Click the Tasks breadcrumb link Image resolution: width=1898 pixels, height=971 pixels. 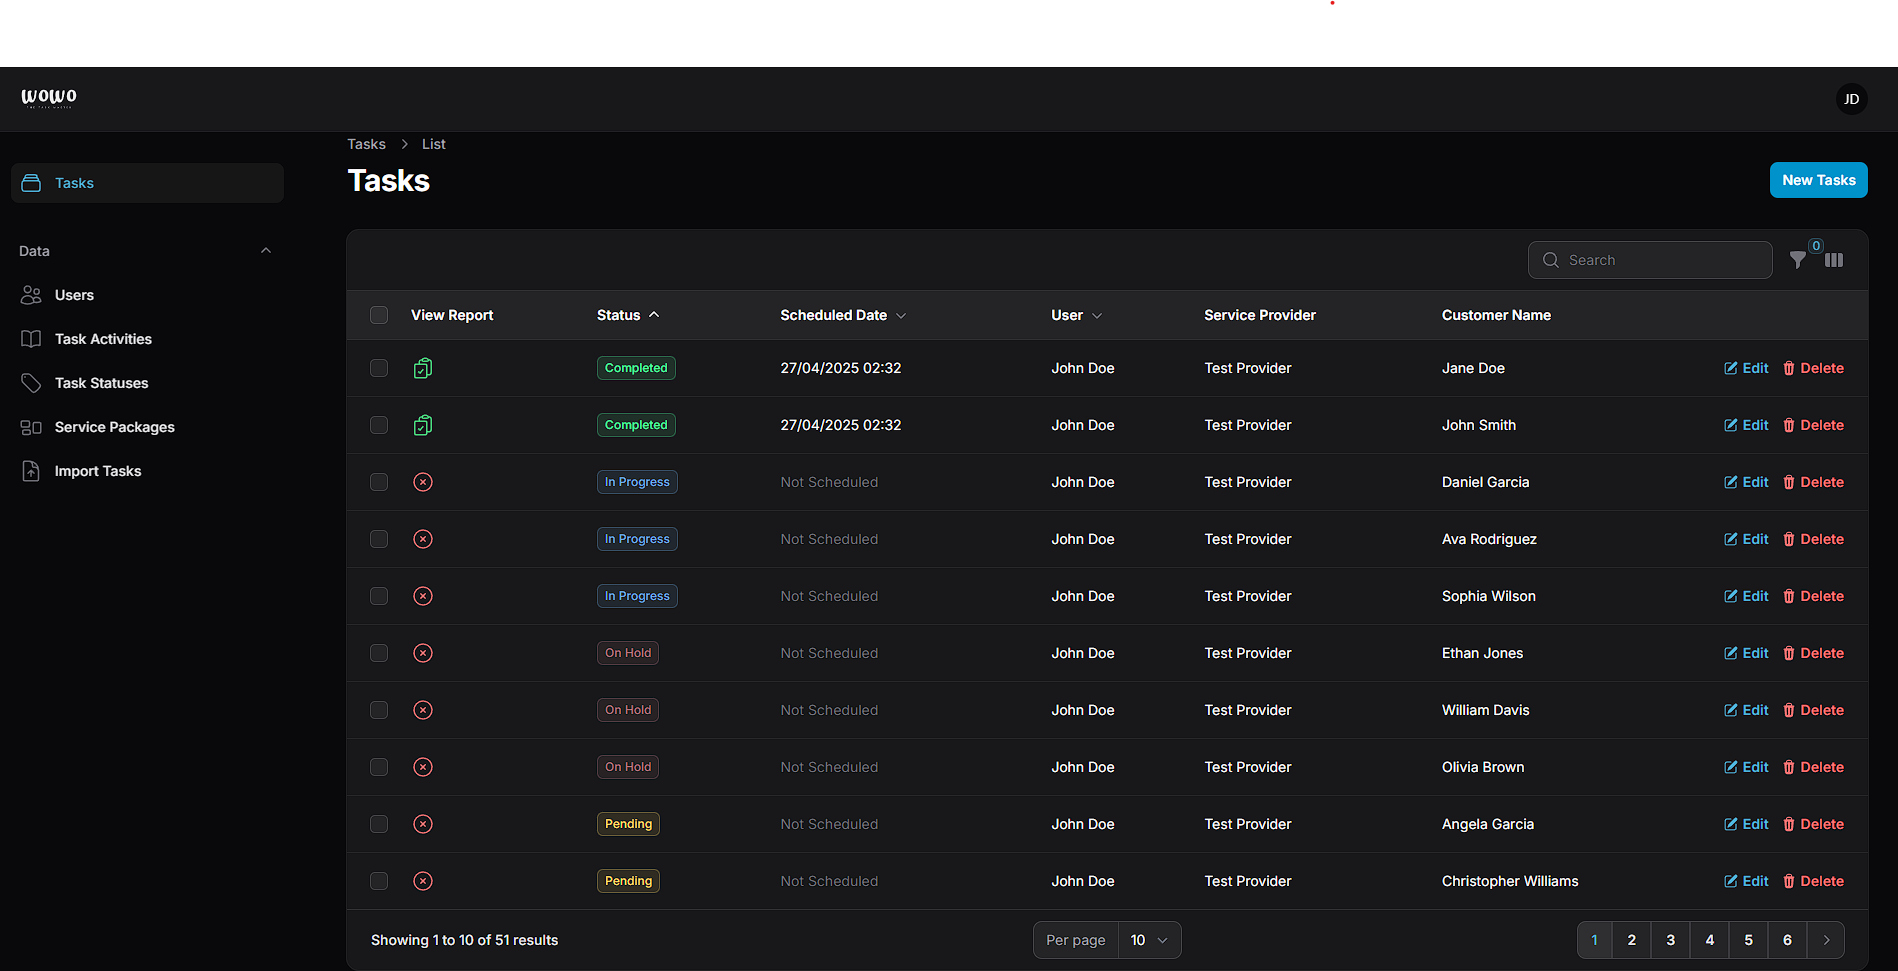(366, 144)
